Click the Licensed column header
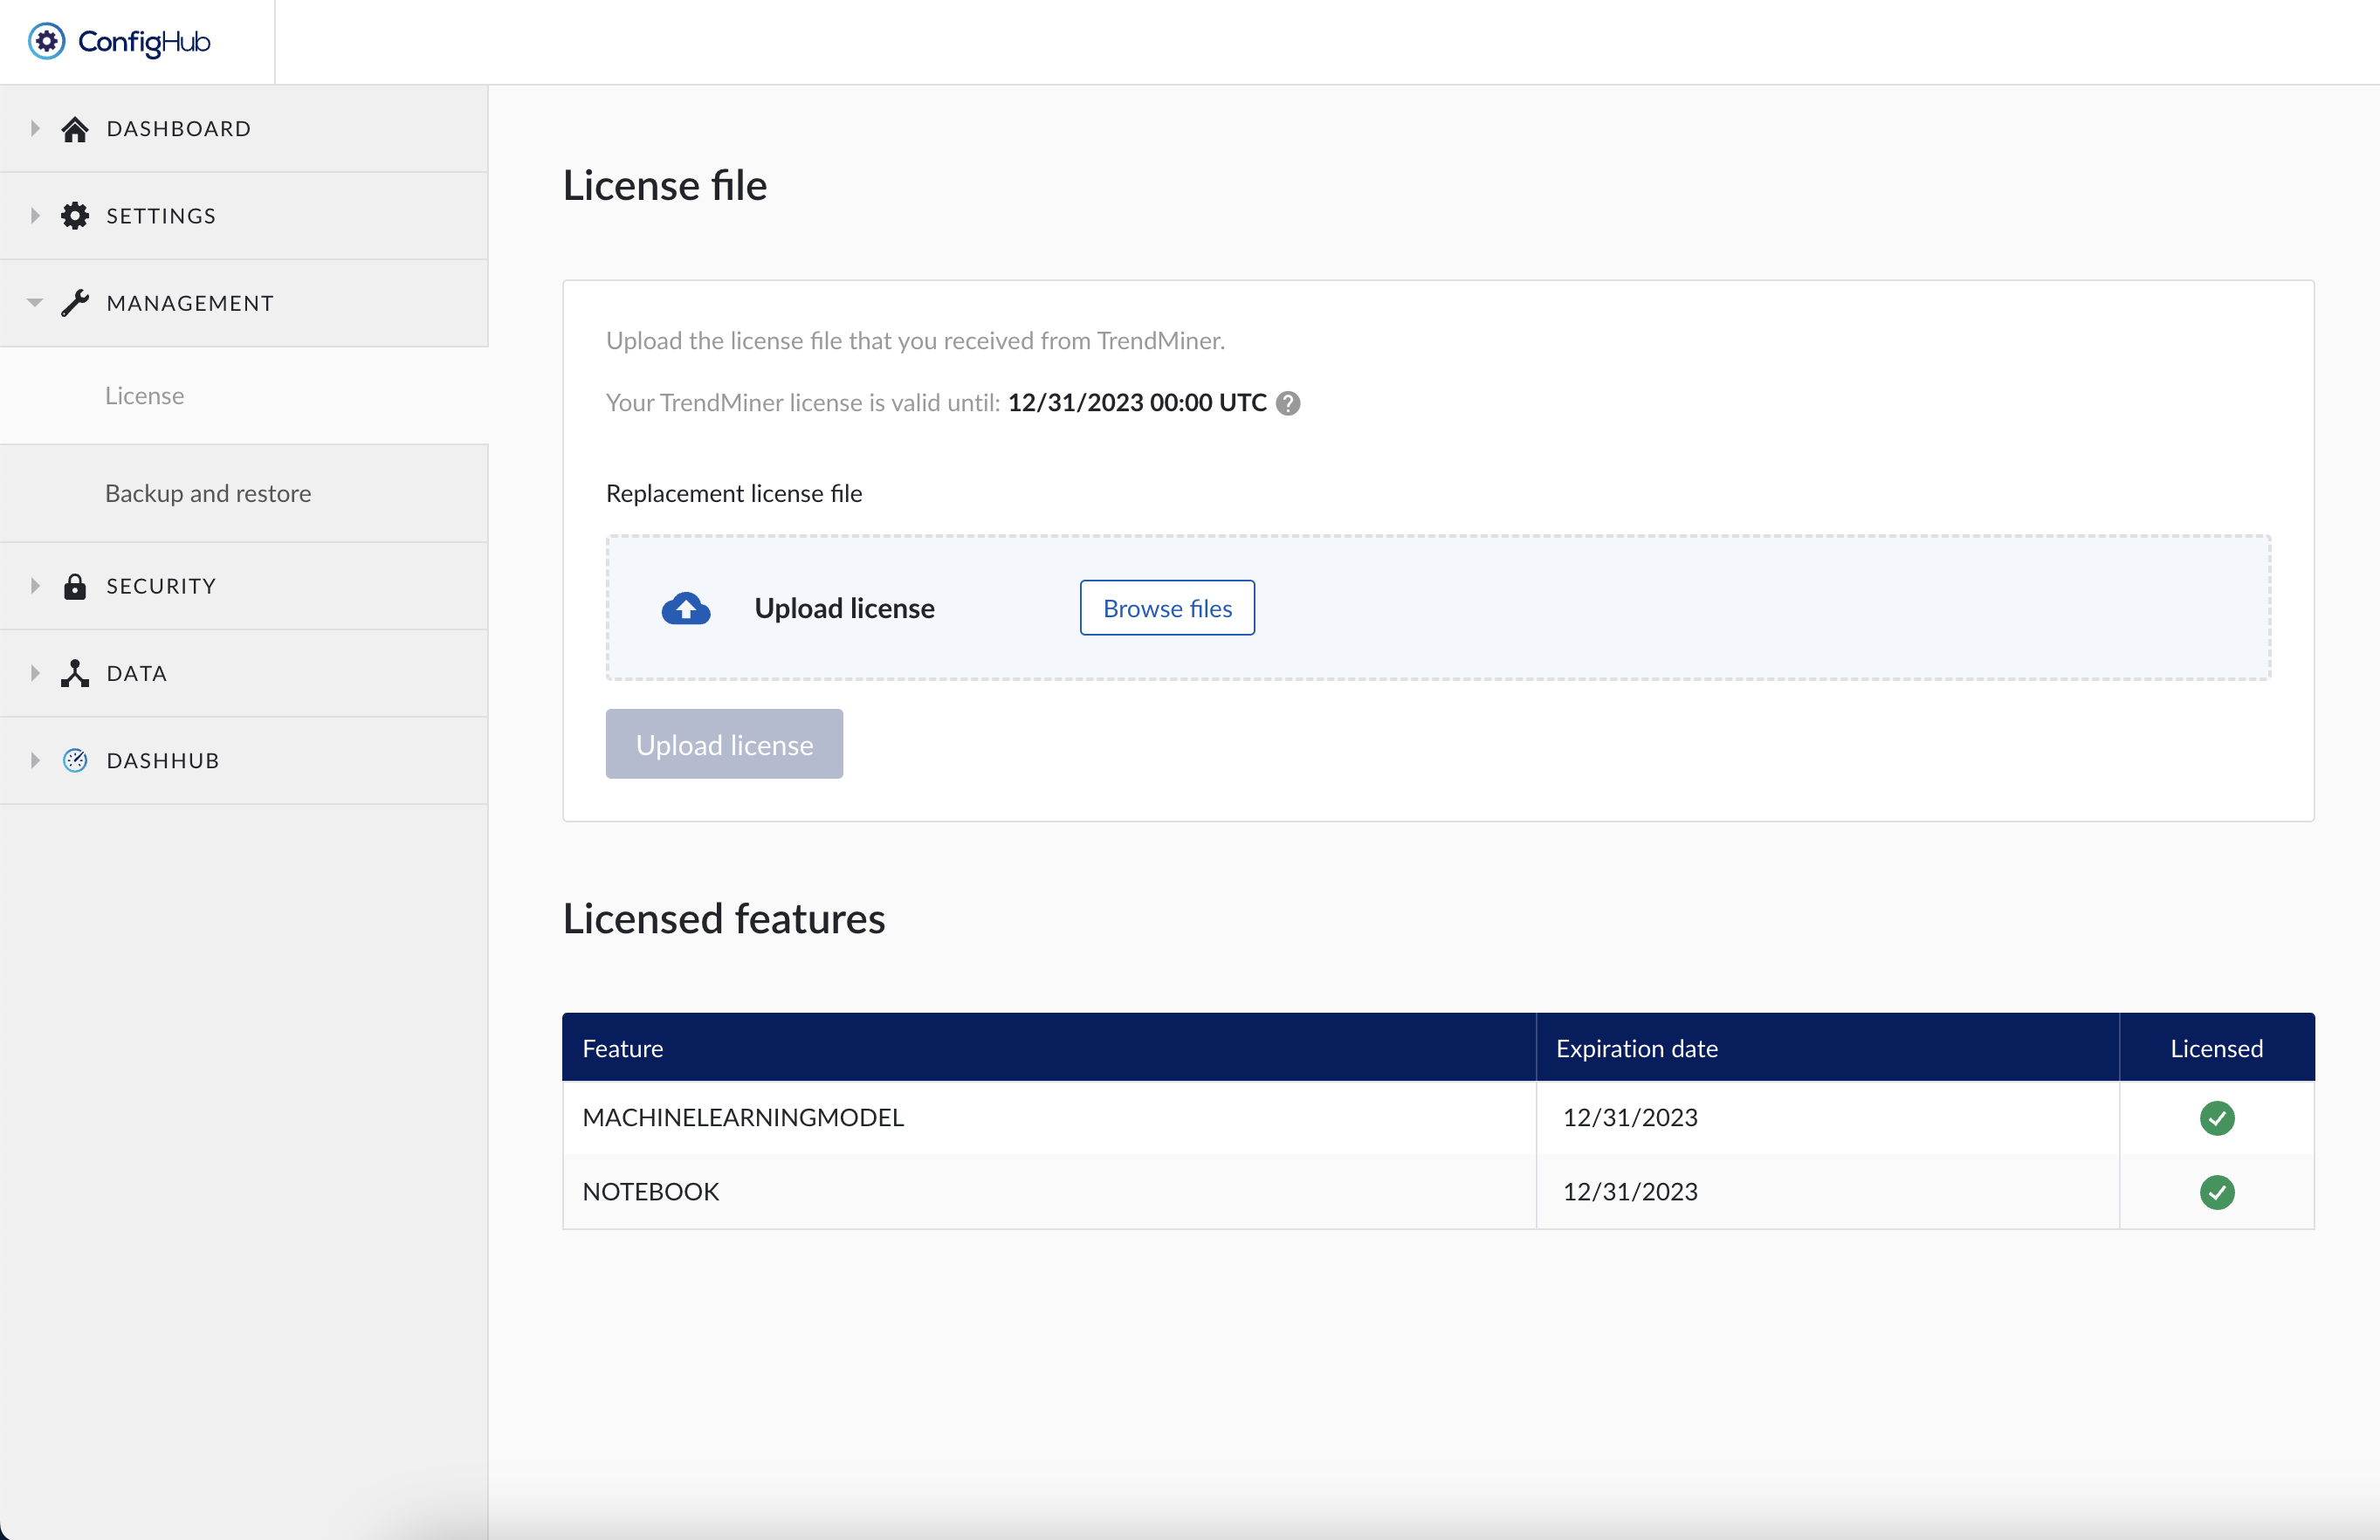 tap(2217, 1048)
